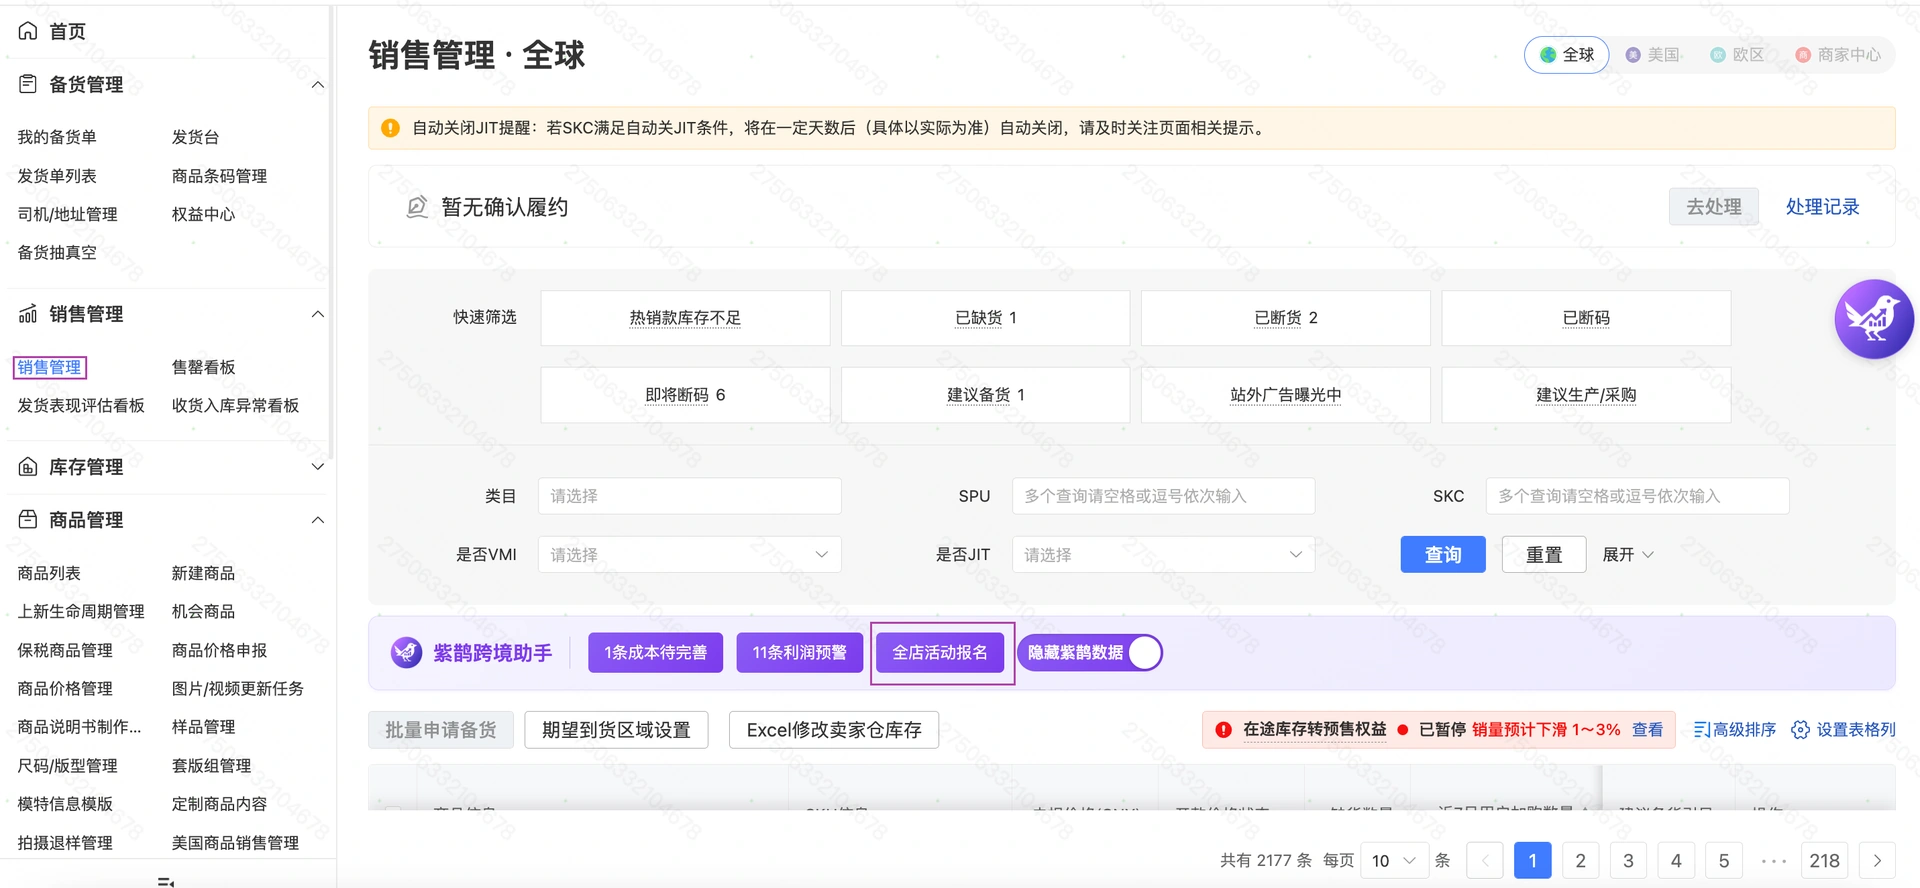The image size is (1920, 888).
Task: Click the 紫鹊跨境助手 bird logo
Action: click(x=406, y=653)
